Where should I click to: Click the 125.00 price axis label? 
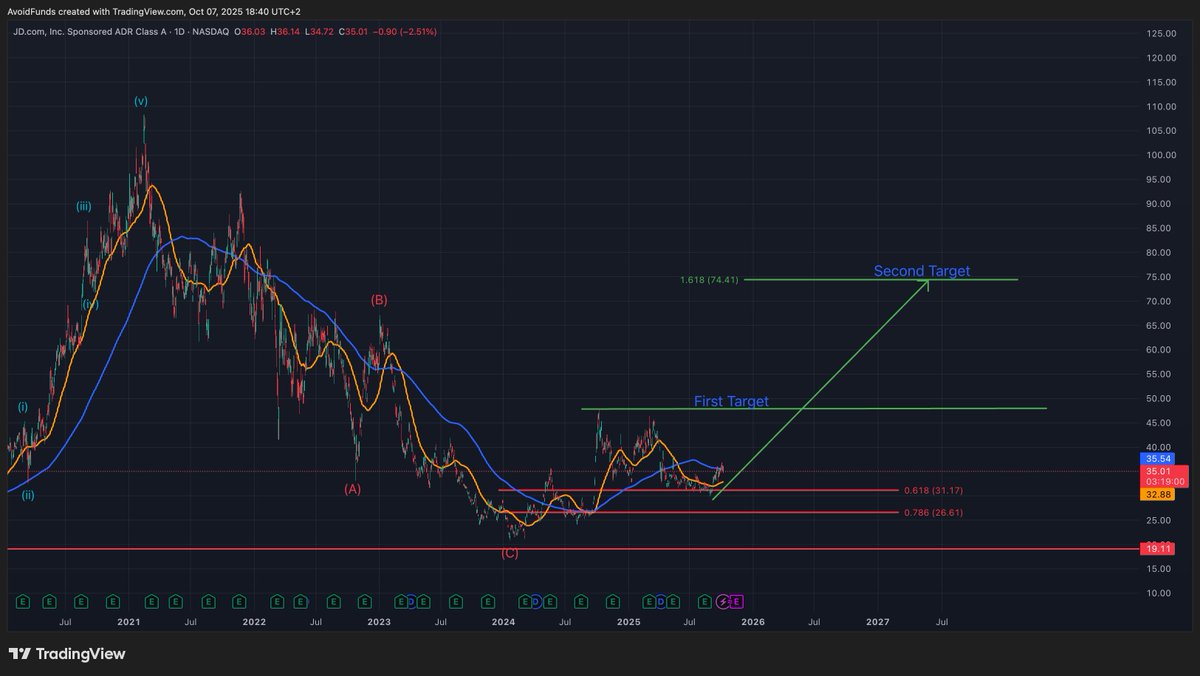coord(1160,34)
